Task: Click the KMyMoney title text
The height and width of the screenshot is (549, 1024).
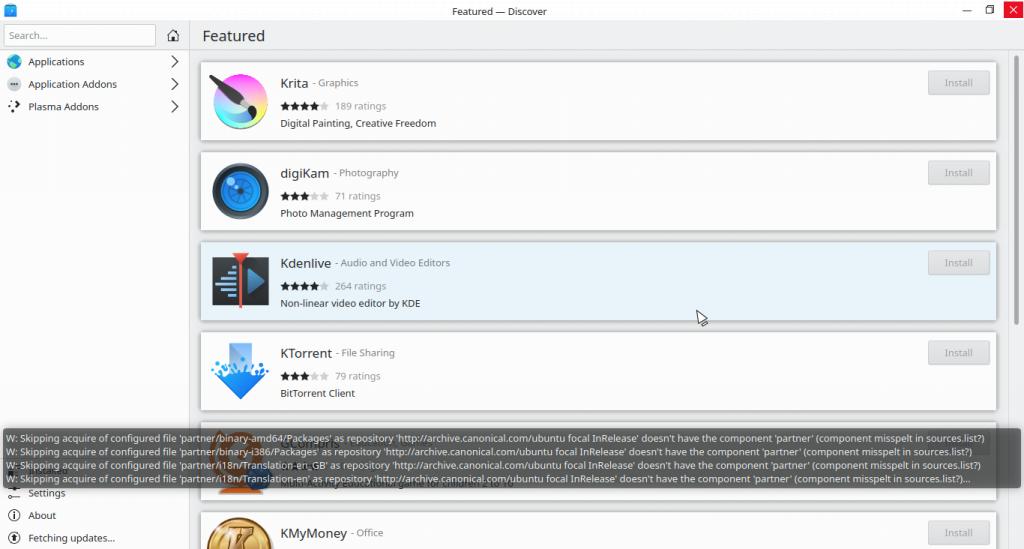Action: click(x=313, y=534)
